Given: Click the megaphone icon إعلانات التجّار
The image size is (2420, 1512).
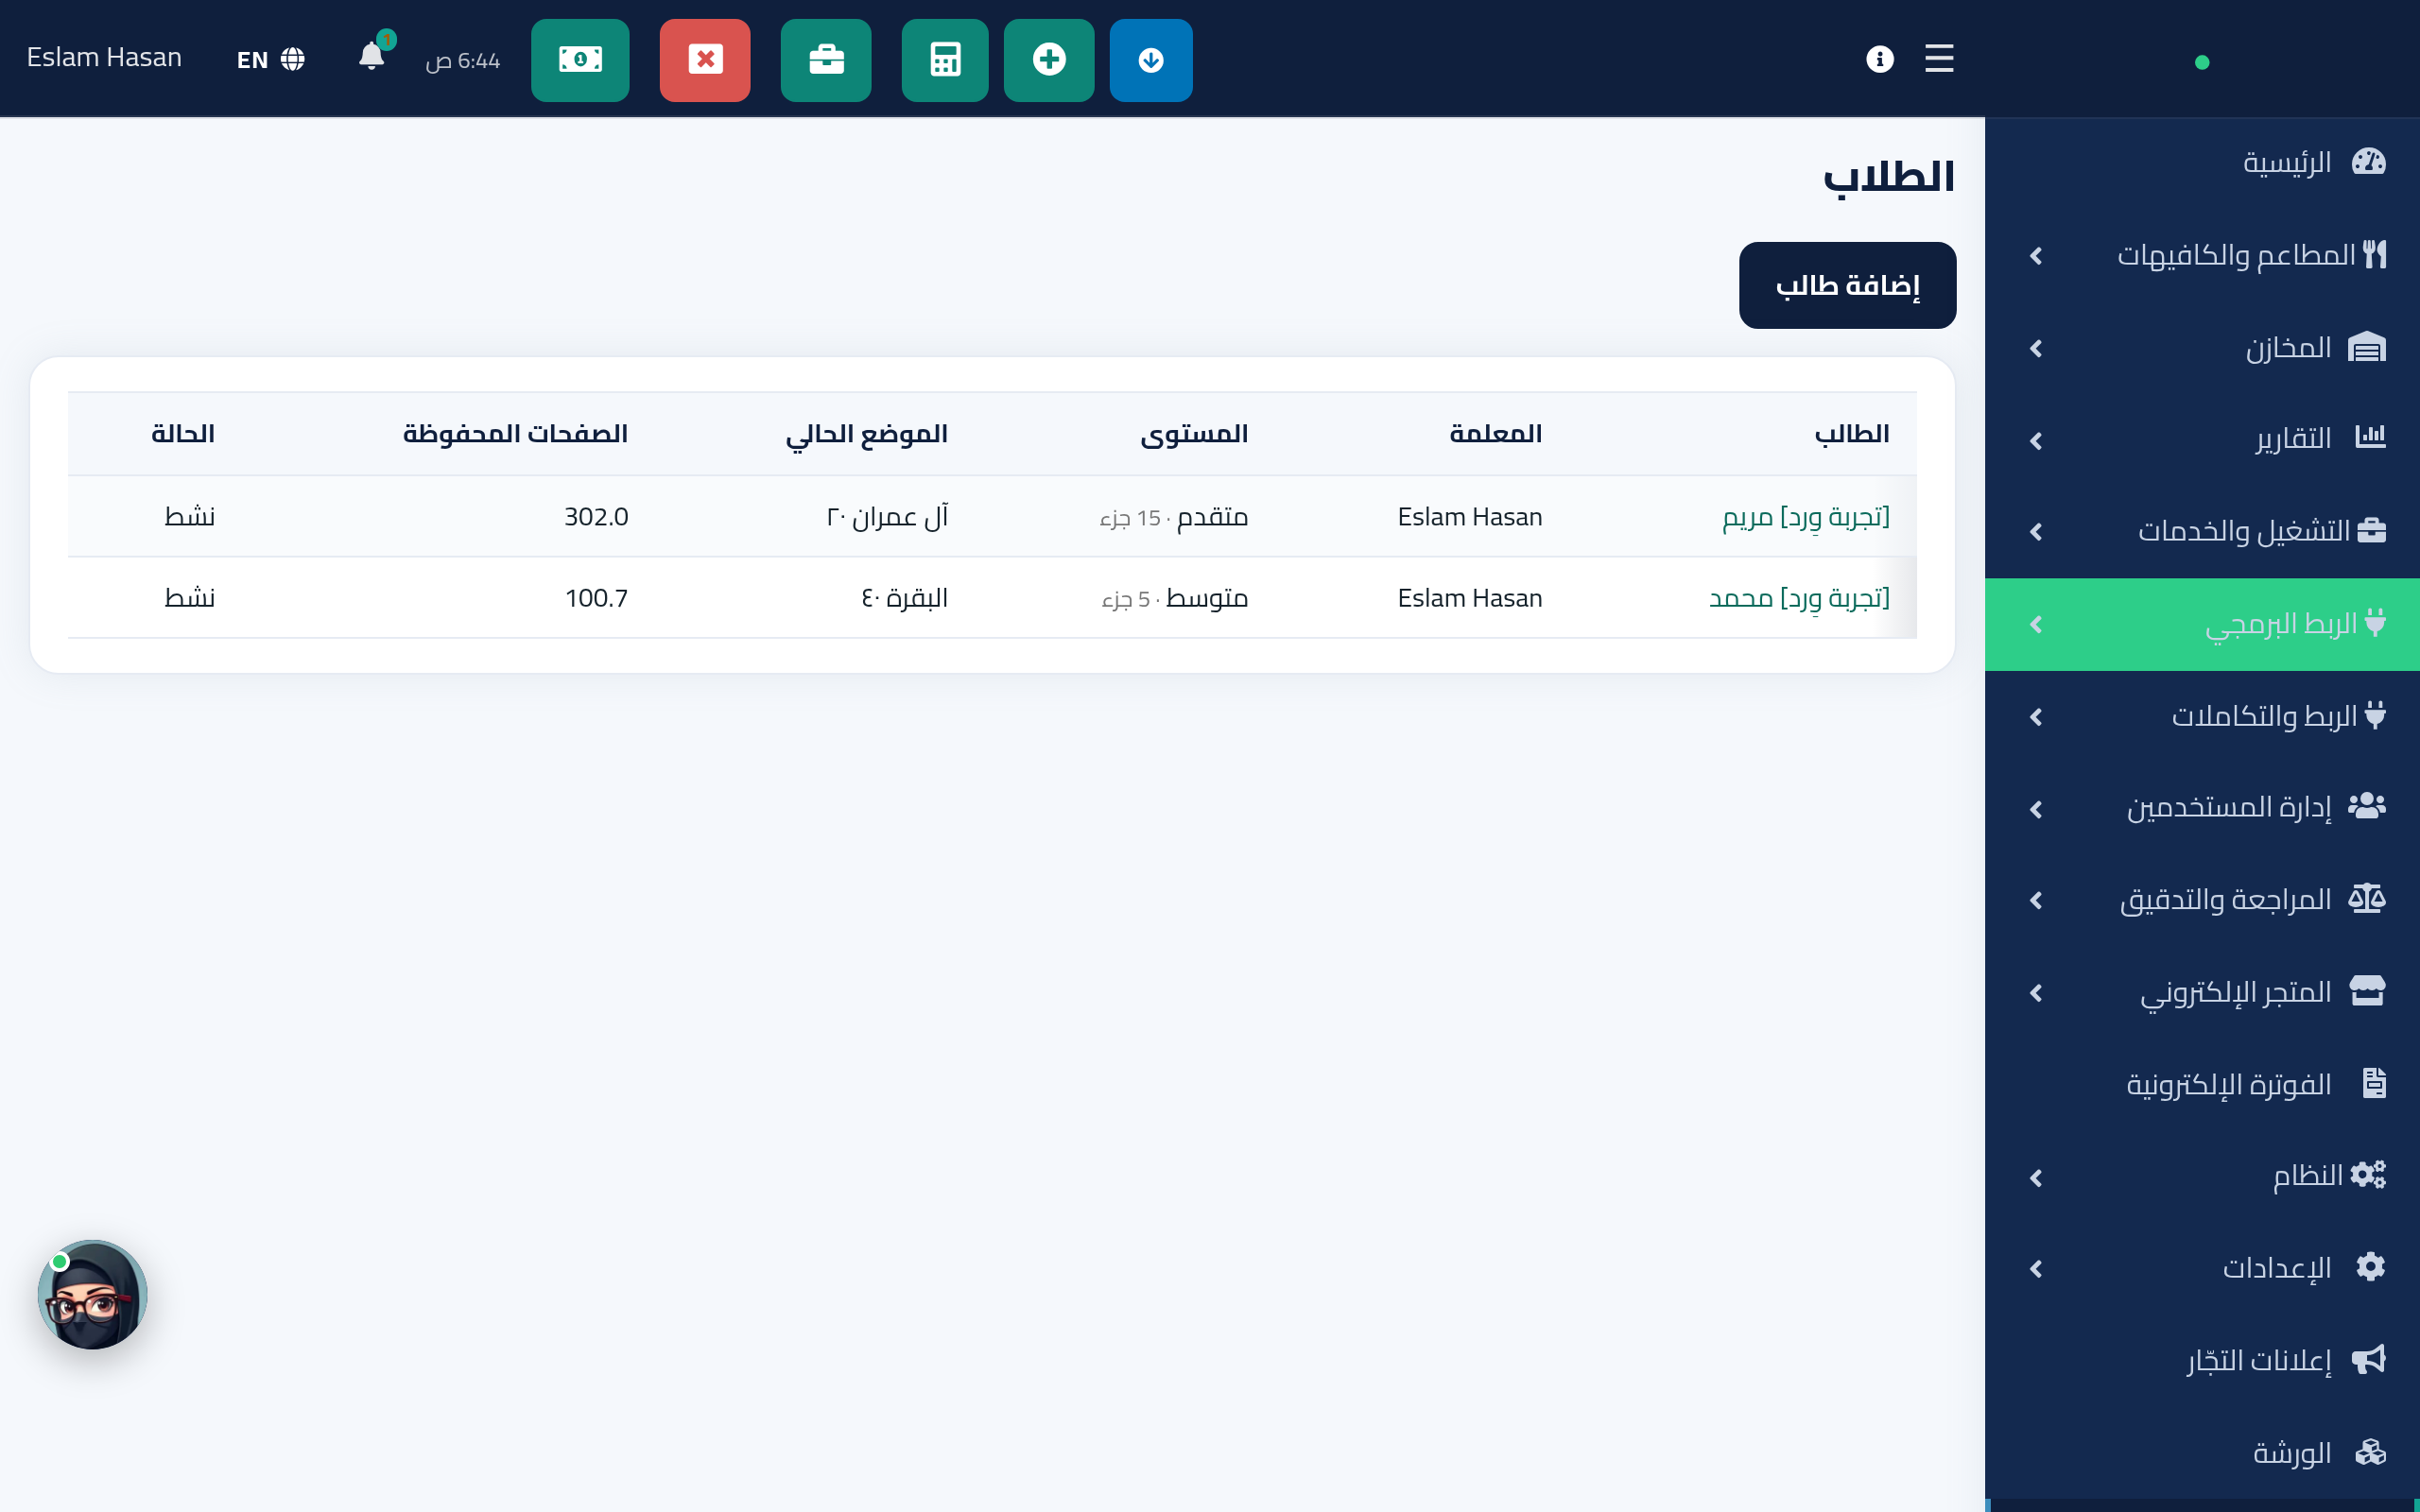Looking at the screenshot, I should (2368, 1359).
